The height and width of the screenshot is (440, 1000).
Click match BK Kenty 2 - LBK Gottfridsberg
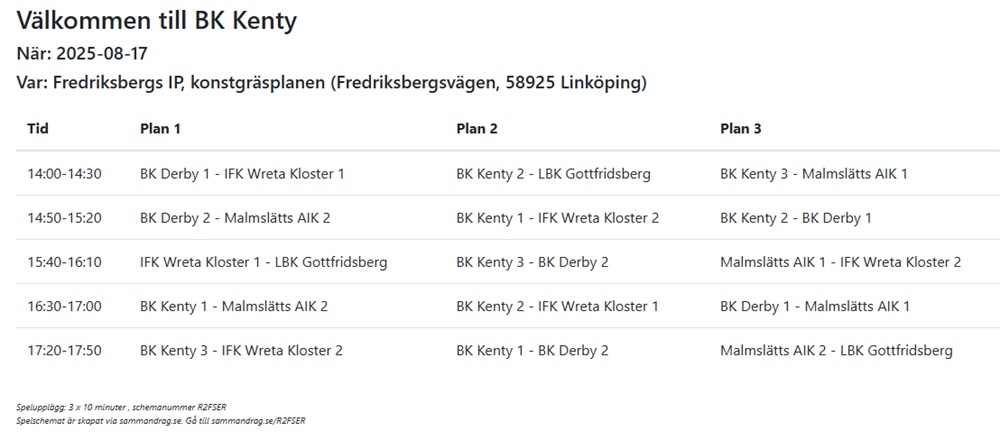(x=553, y=174)
